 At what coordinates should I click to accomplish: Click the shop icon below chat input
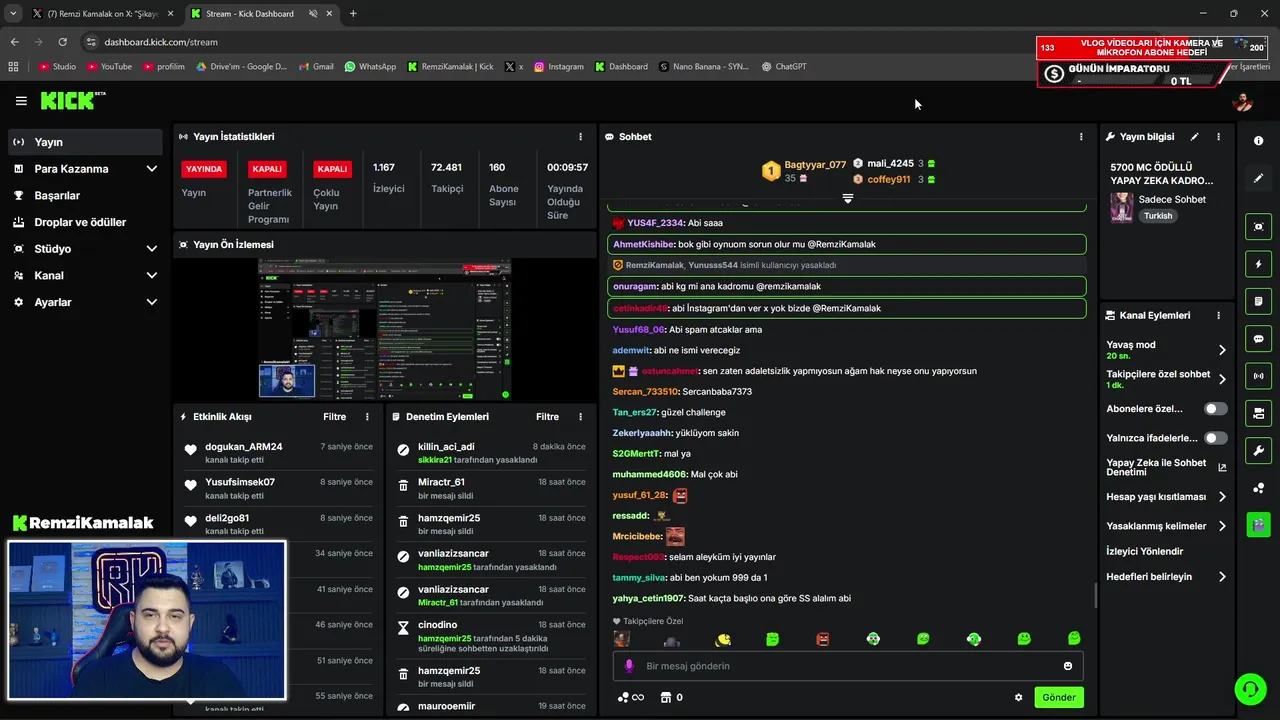665,698
